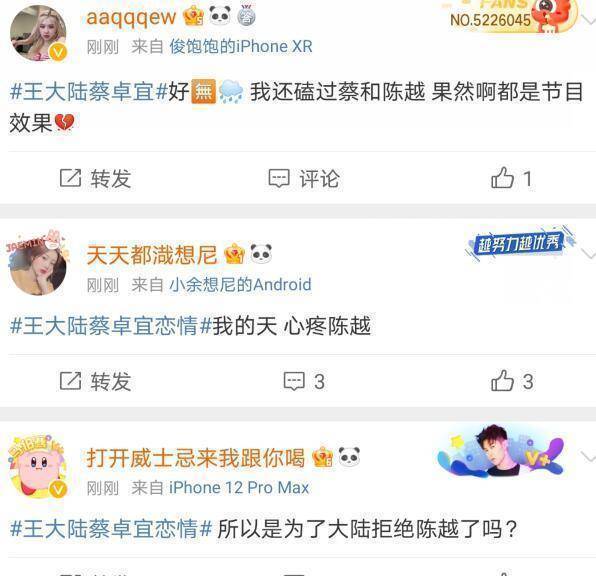This screenshot has width=596, height=576.
Task: Open aaqqqew's profile avatar
Action: click(38, 33)
